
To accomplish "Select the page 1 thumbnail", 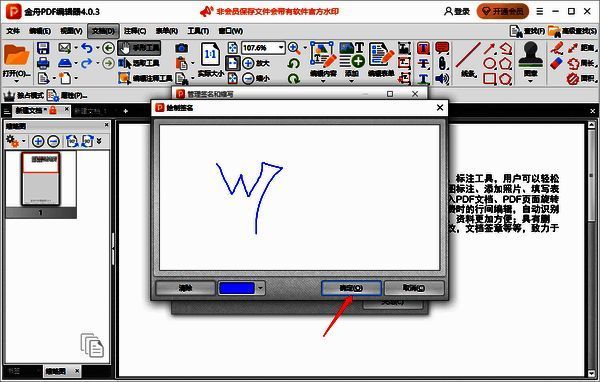I will tap(41, 179).
